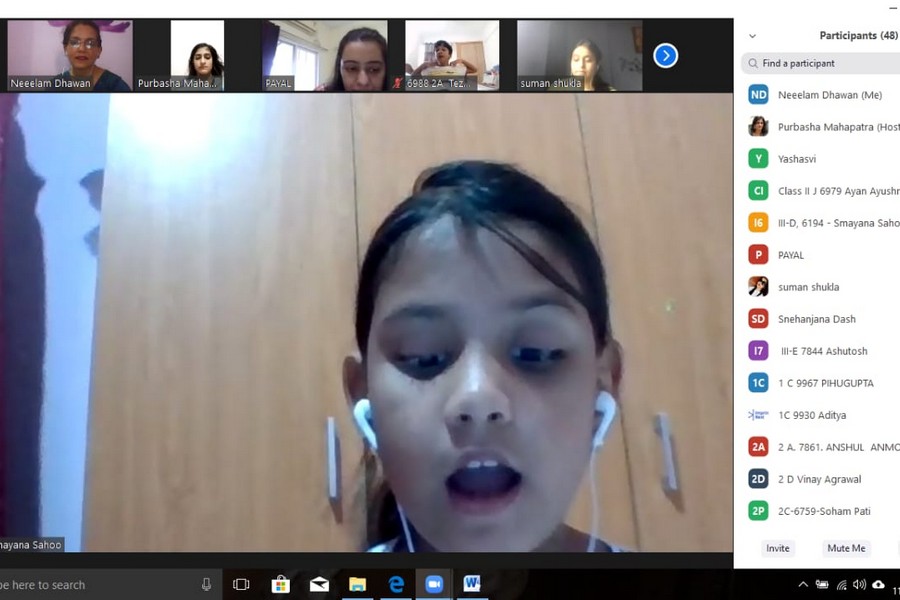Click the Find a participant search box
The image size is (900, 600).
coord(825,63)
